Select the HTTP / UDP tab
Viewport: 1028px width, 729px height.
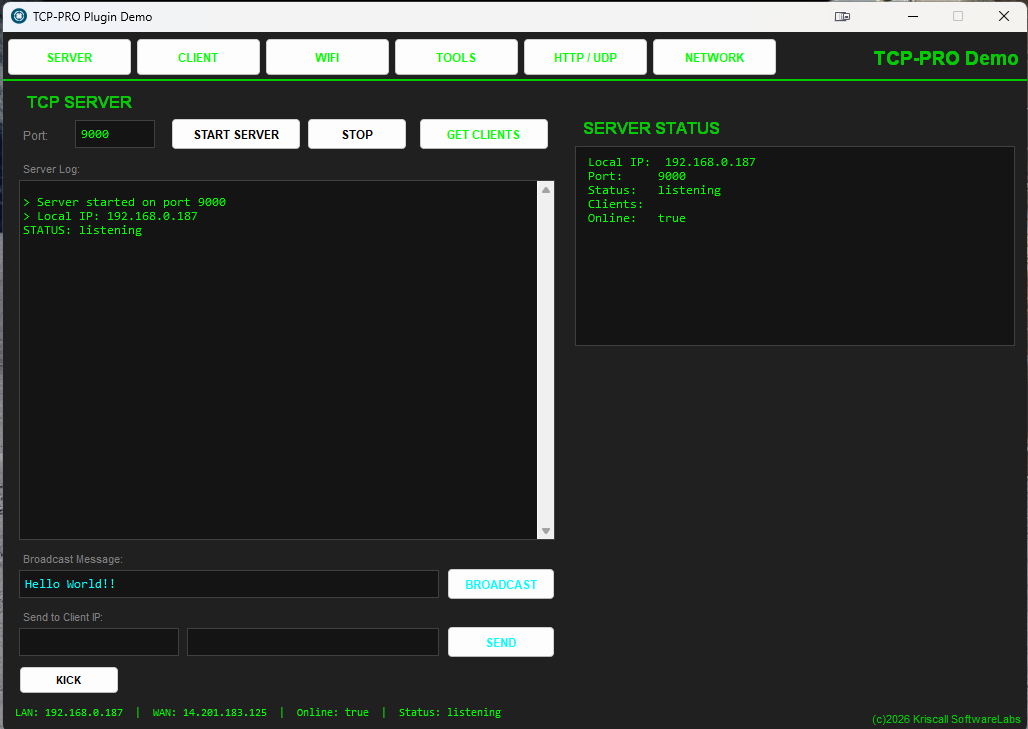[585, 57]
